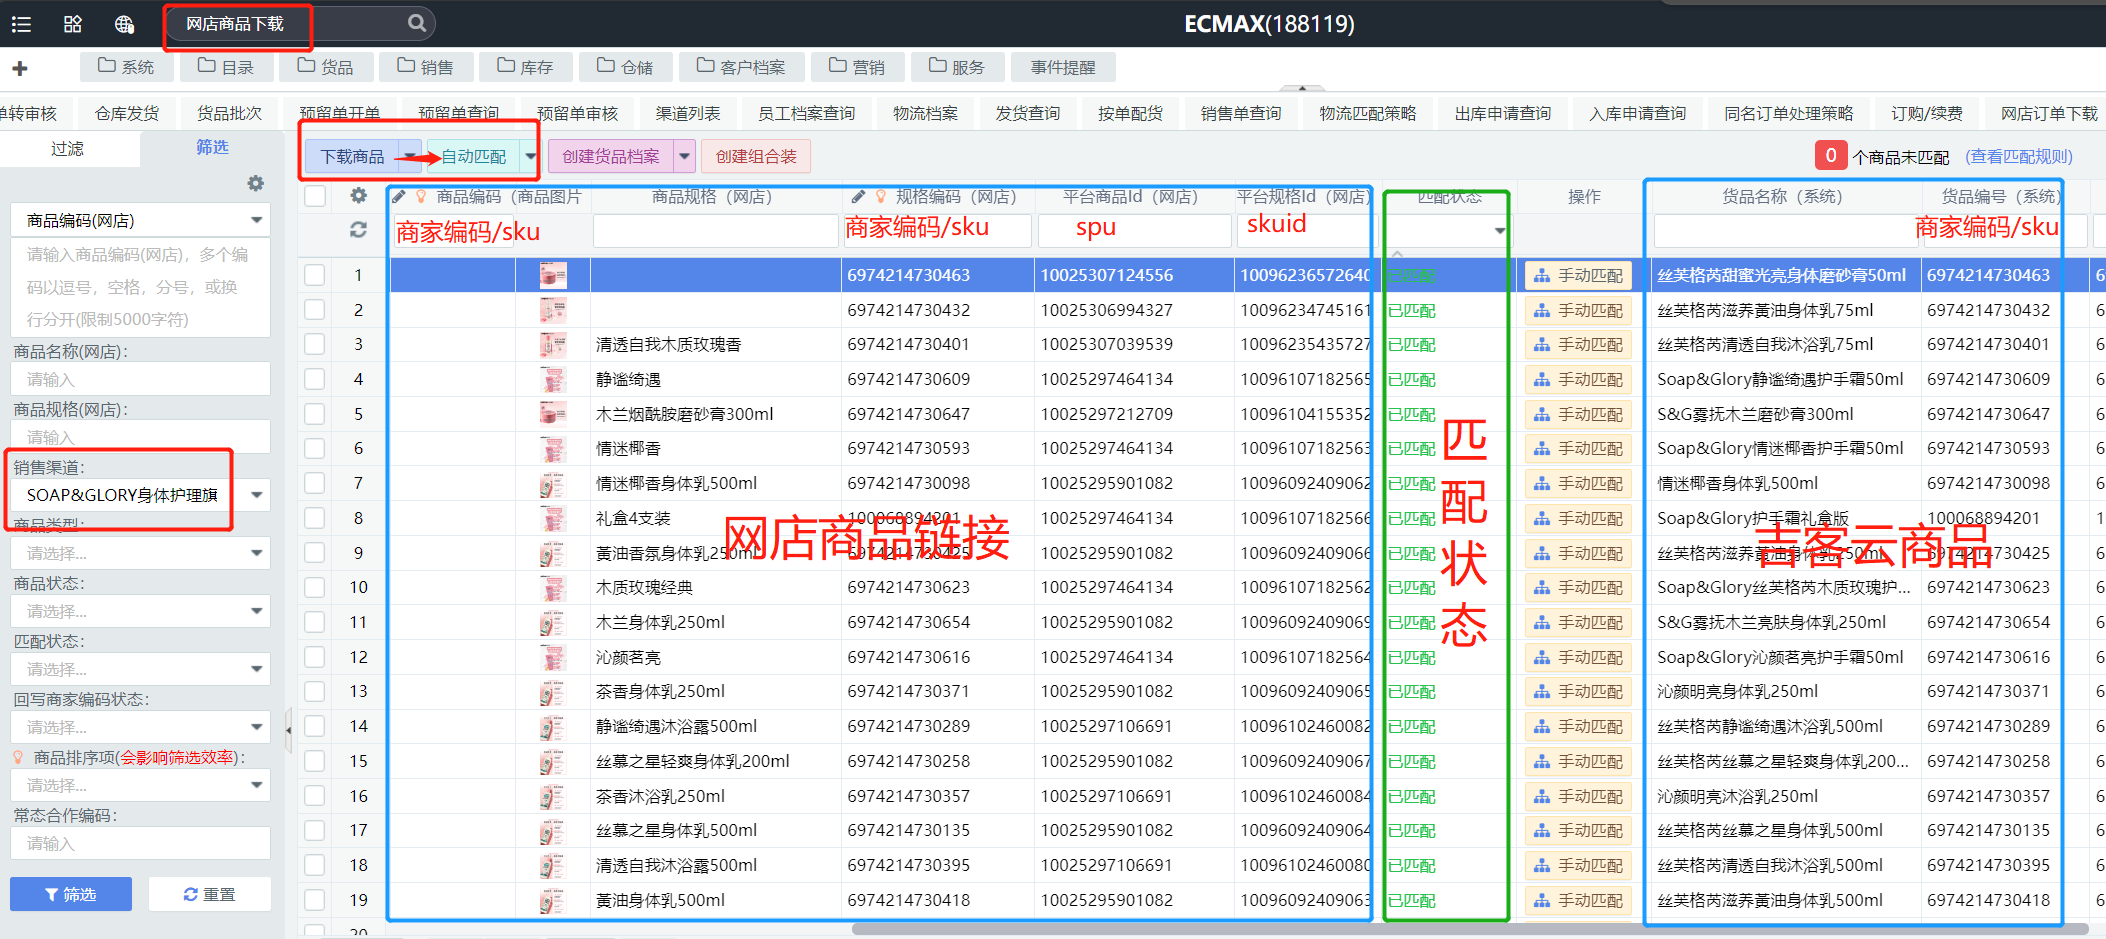Screen dimensions: 2106x939
Task: Expand the 创建货品档案 dropdown arrow
Action: [684, 156]
